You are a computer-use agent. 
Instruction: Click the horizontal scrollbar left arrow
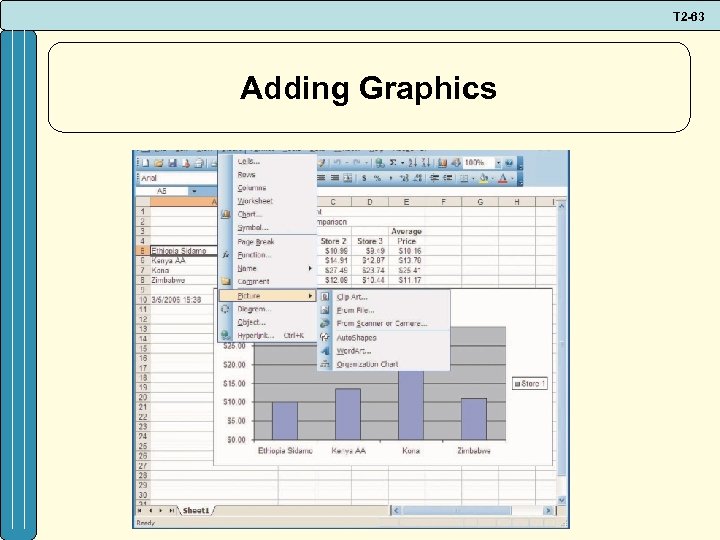397,510
